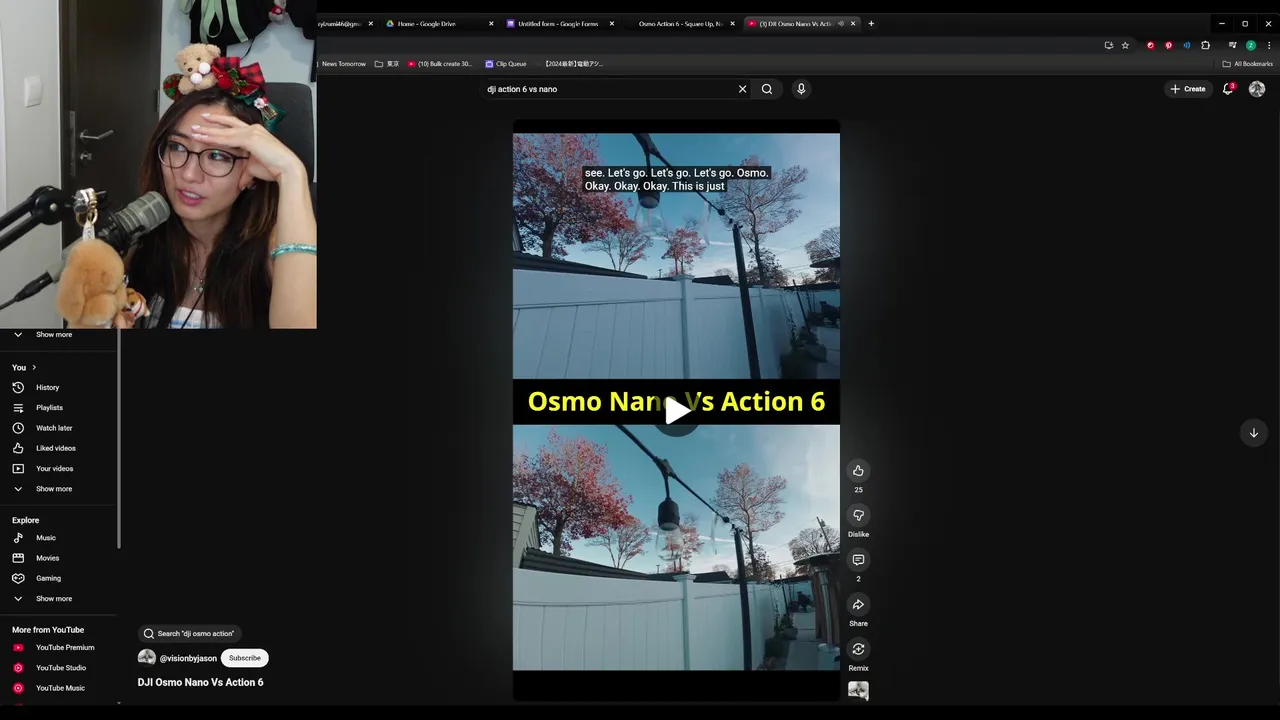This screenshot has width=1280, height=720.
Task: Open Clip Queue bookmark
Action: pyautogui.click(x=506, y=64)
